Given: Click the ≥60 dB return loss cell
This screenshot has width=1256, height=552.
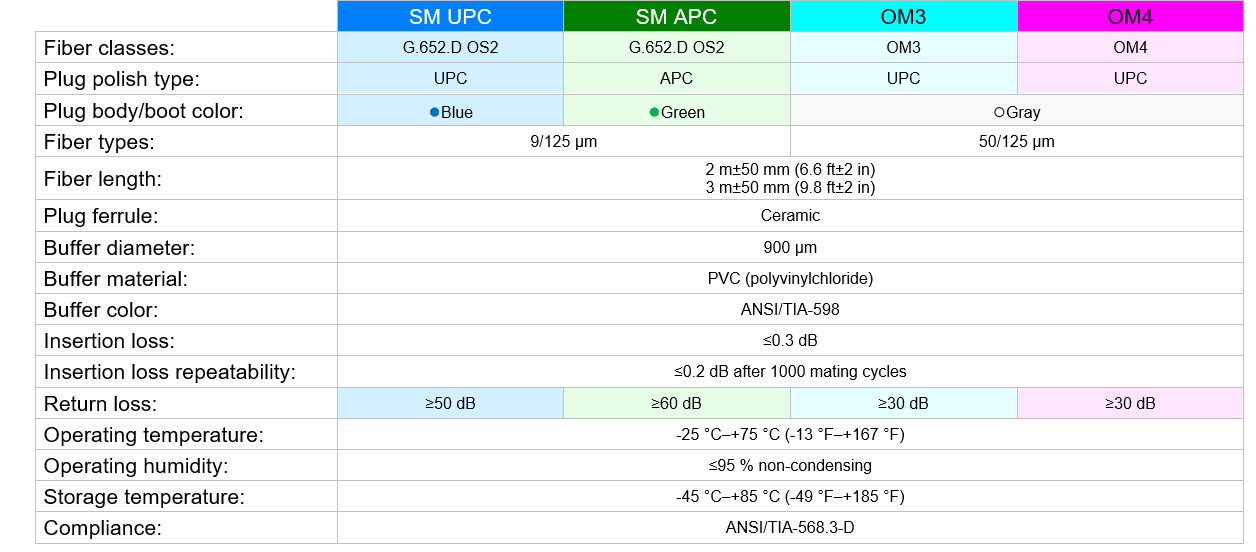Looking at the screenshot, I should coord(677,404).
